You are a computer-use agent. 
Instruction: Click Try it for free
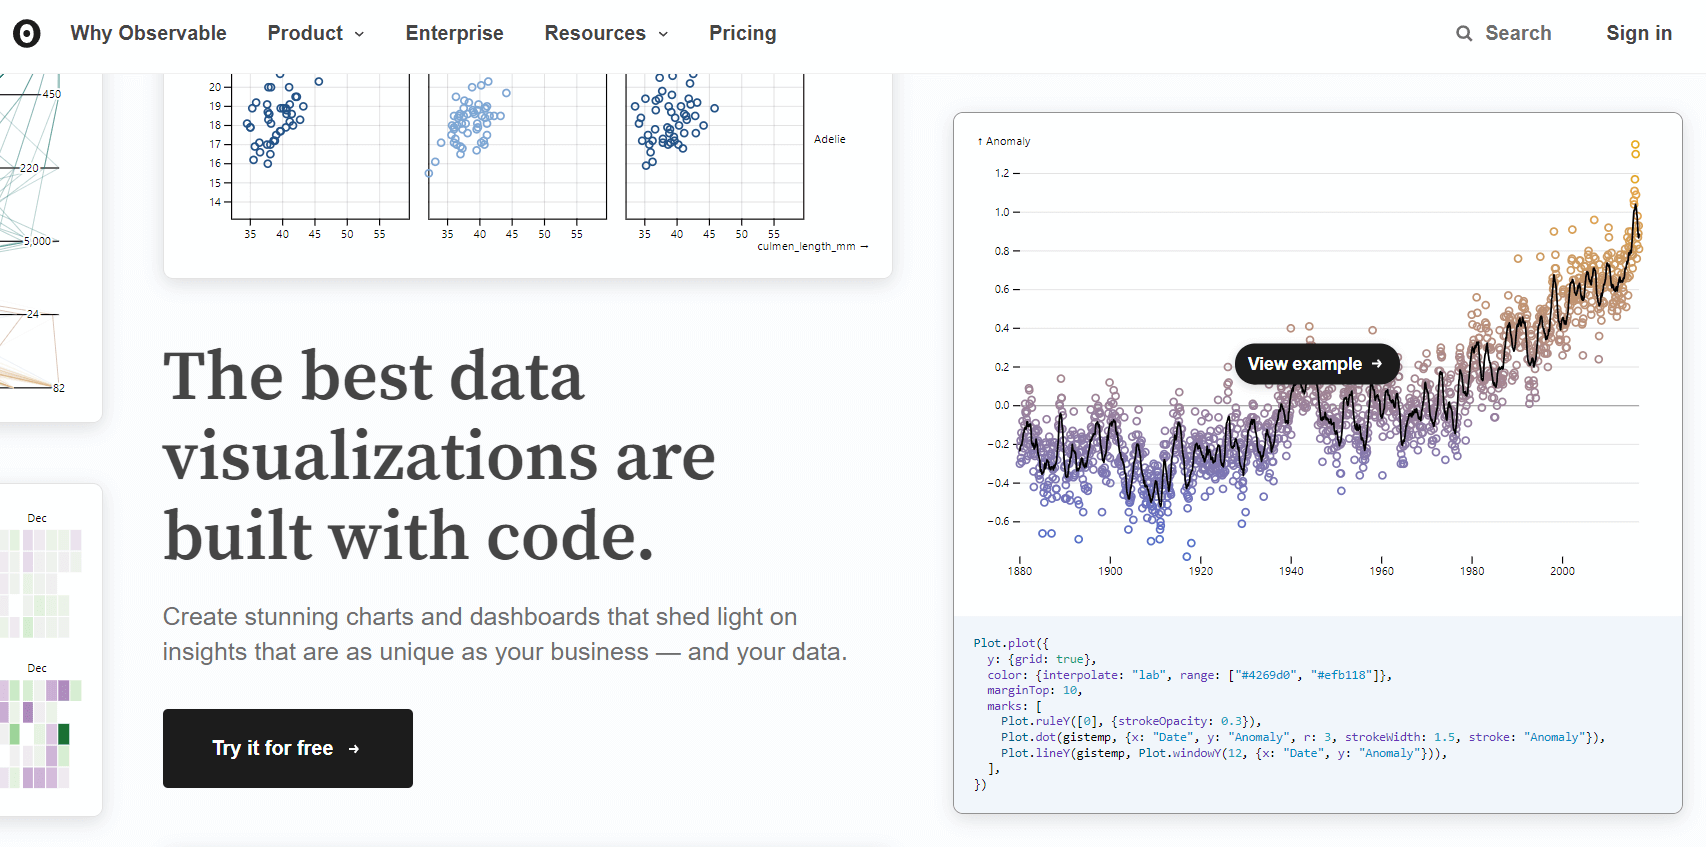click(x=287, y=748)
